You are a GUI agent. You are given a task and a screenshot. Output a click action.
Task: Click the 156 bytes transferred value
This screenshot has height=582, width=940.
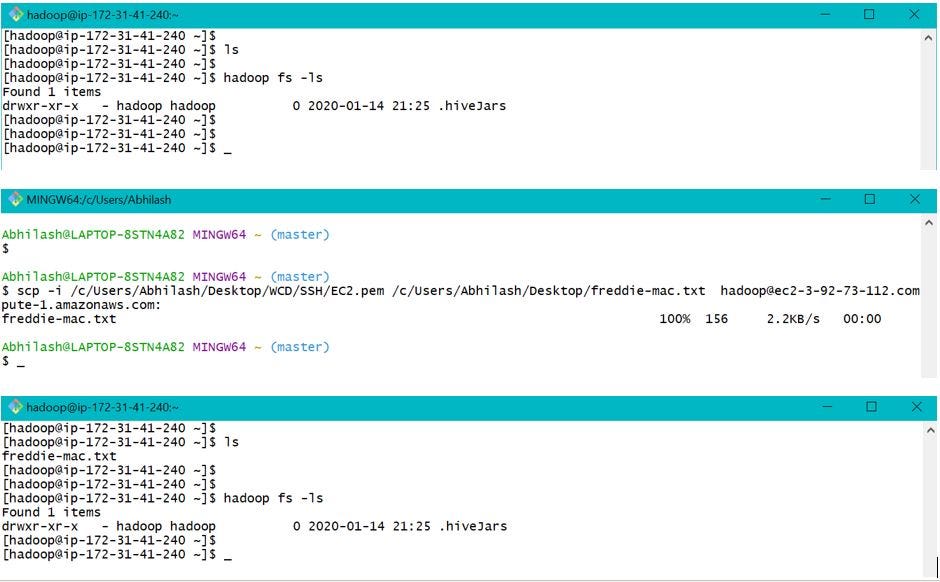click(x=716, y=319)
